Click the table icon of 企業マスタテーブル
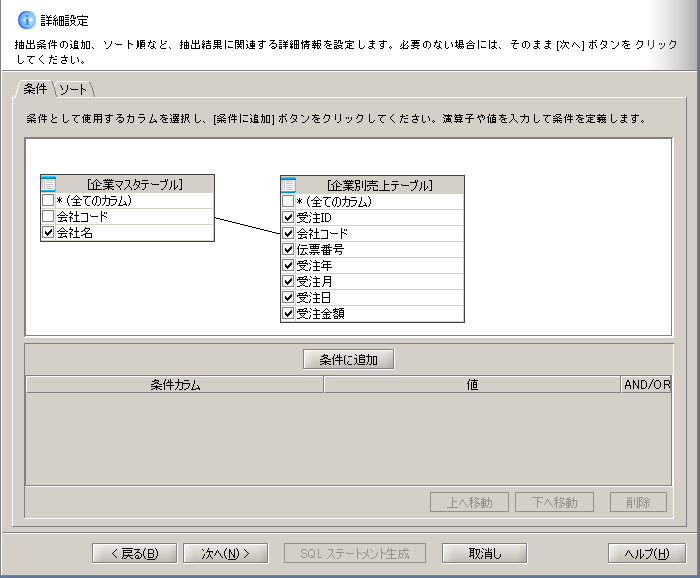700x578 pixels. point(49,184)
